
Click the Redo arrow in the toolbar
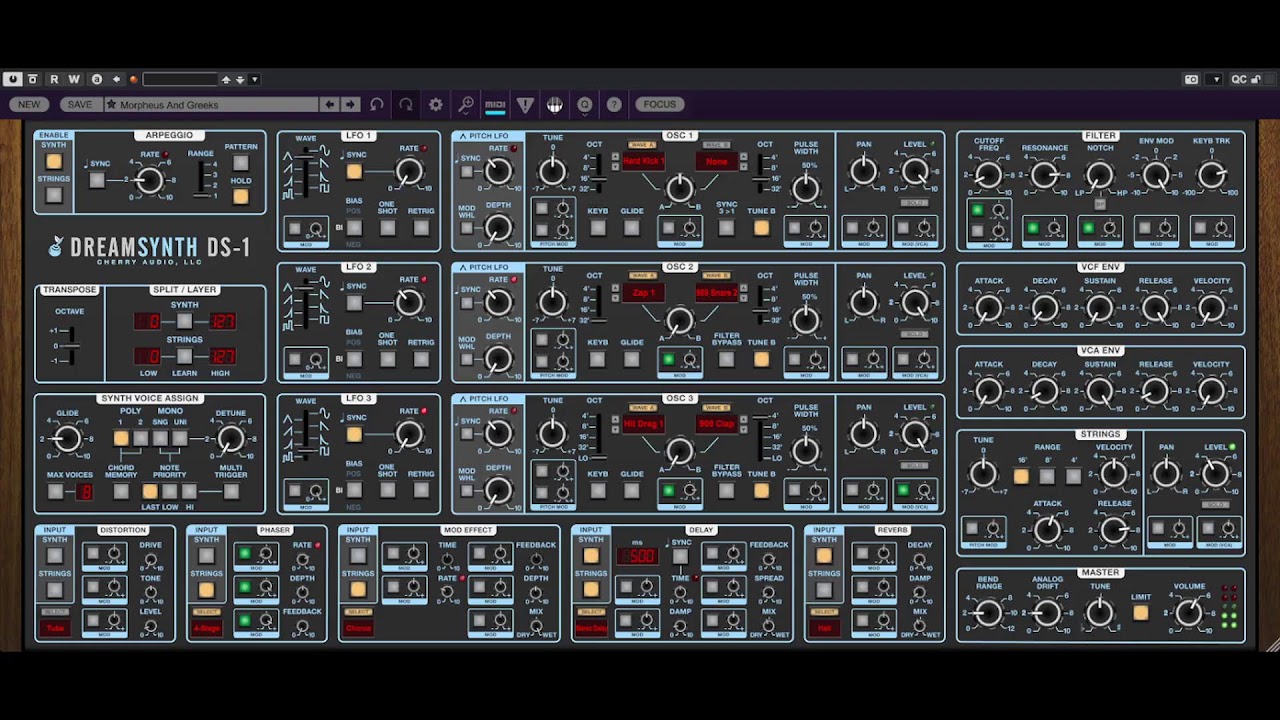click(406, 104)
